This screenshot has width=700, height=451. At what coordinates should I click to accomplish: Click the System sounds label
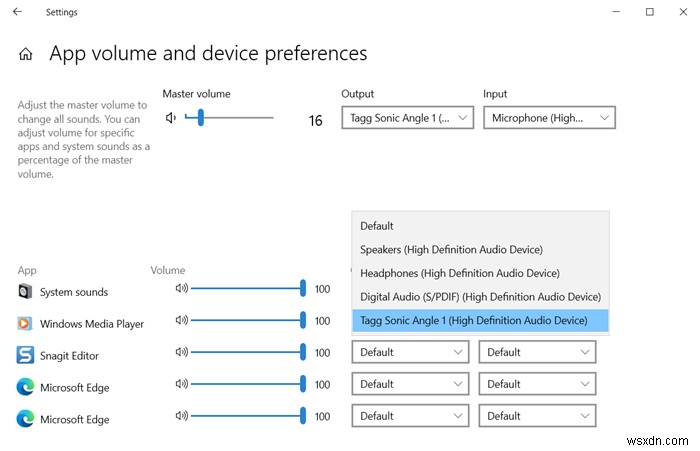coord(74,292)
